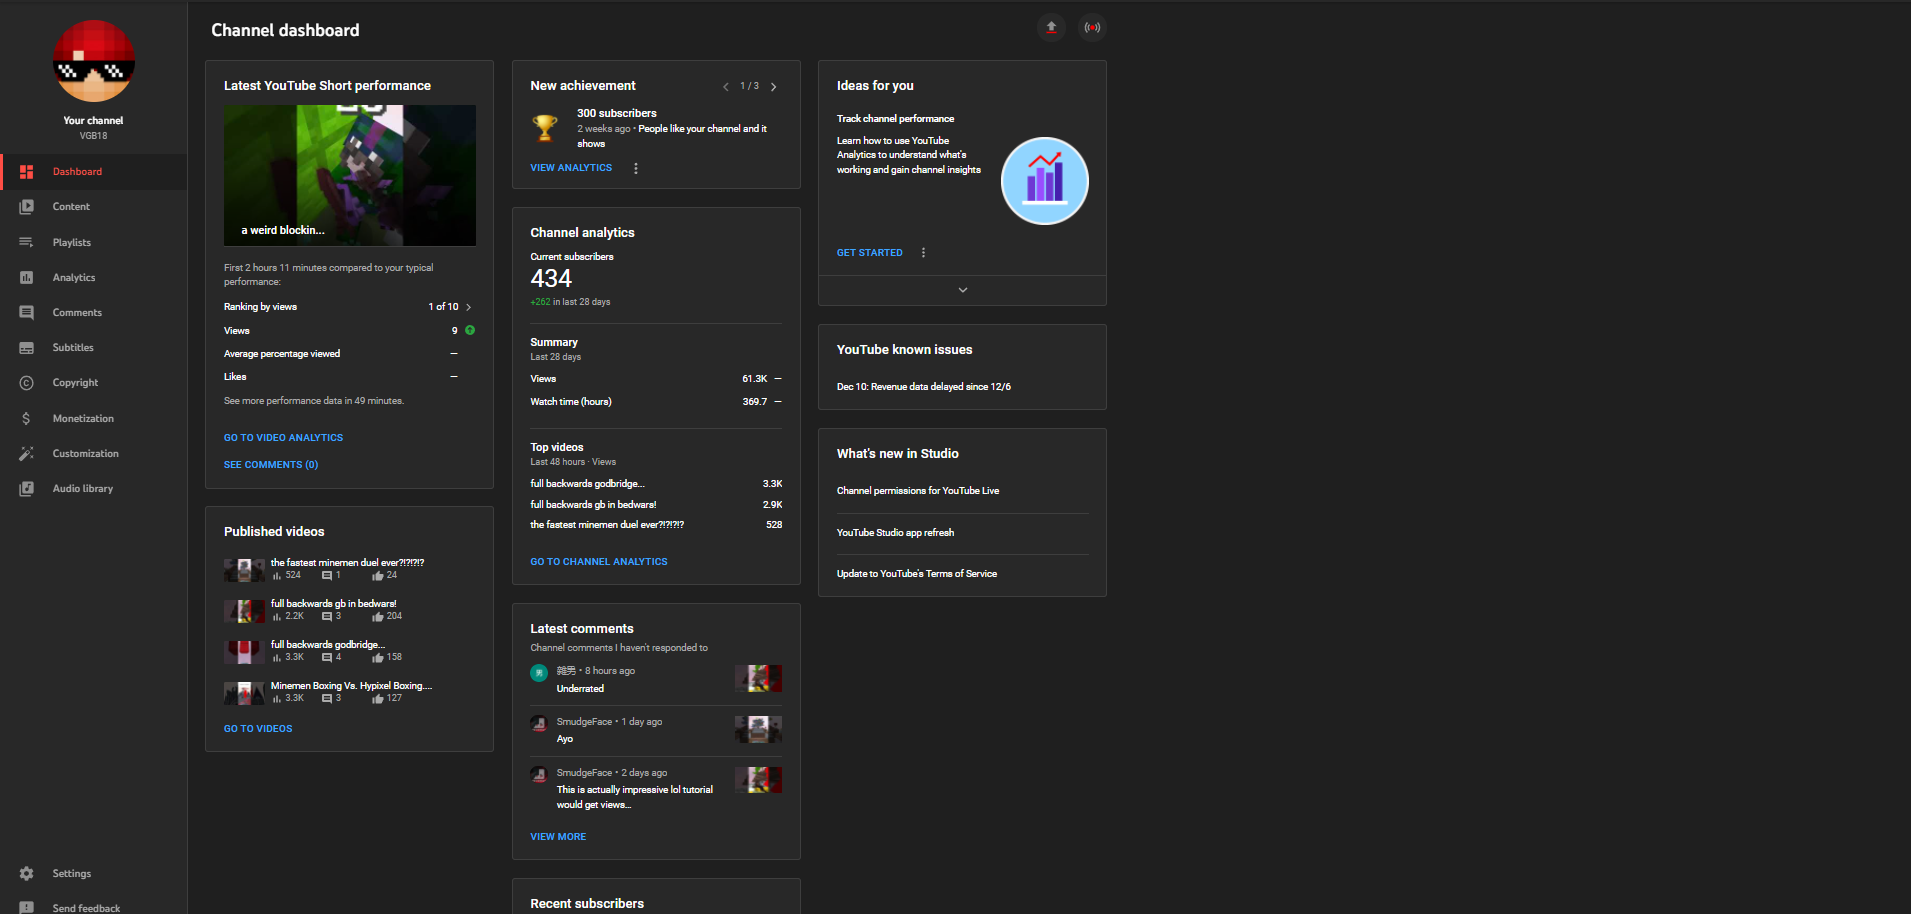Open the Audio library icon
This screenshot has height=914, width=1911.
pyautogui.click(x=27, y=489)
